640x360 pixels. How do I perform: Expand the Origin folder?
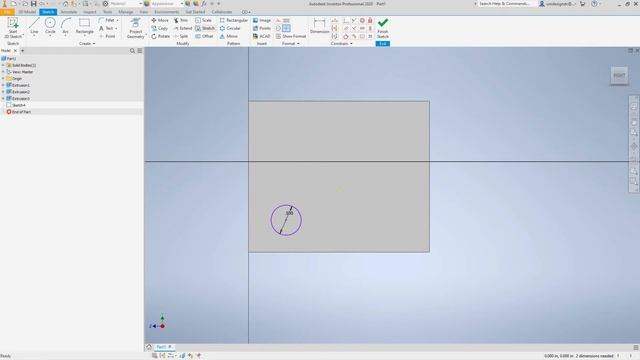(x=3, y=78)
